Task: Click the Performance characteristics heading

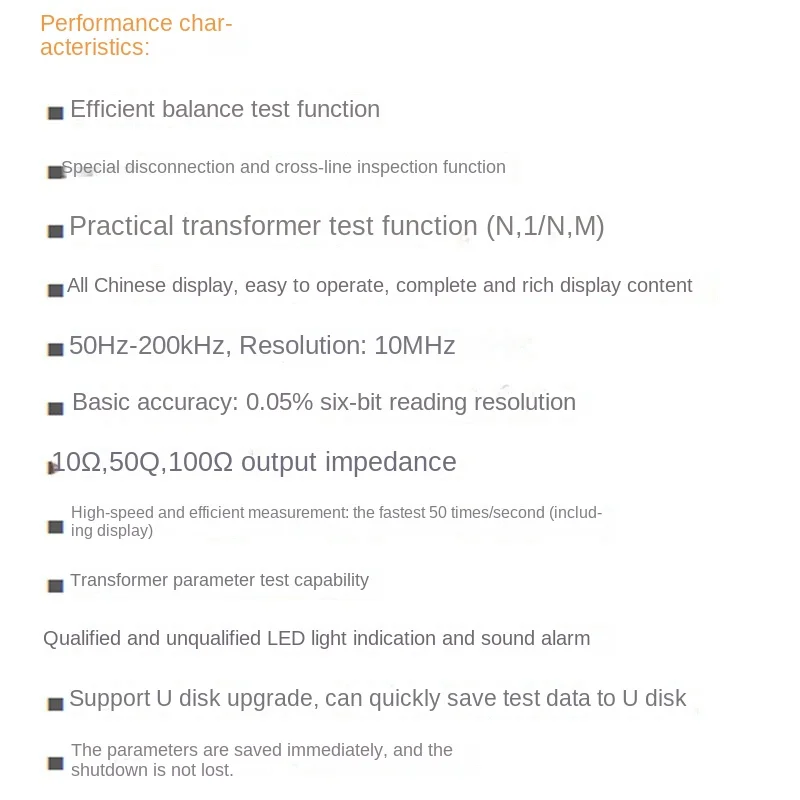Action: click(135, 35)
